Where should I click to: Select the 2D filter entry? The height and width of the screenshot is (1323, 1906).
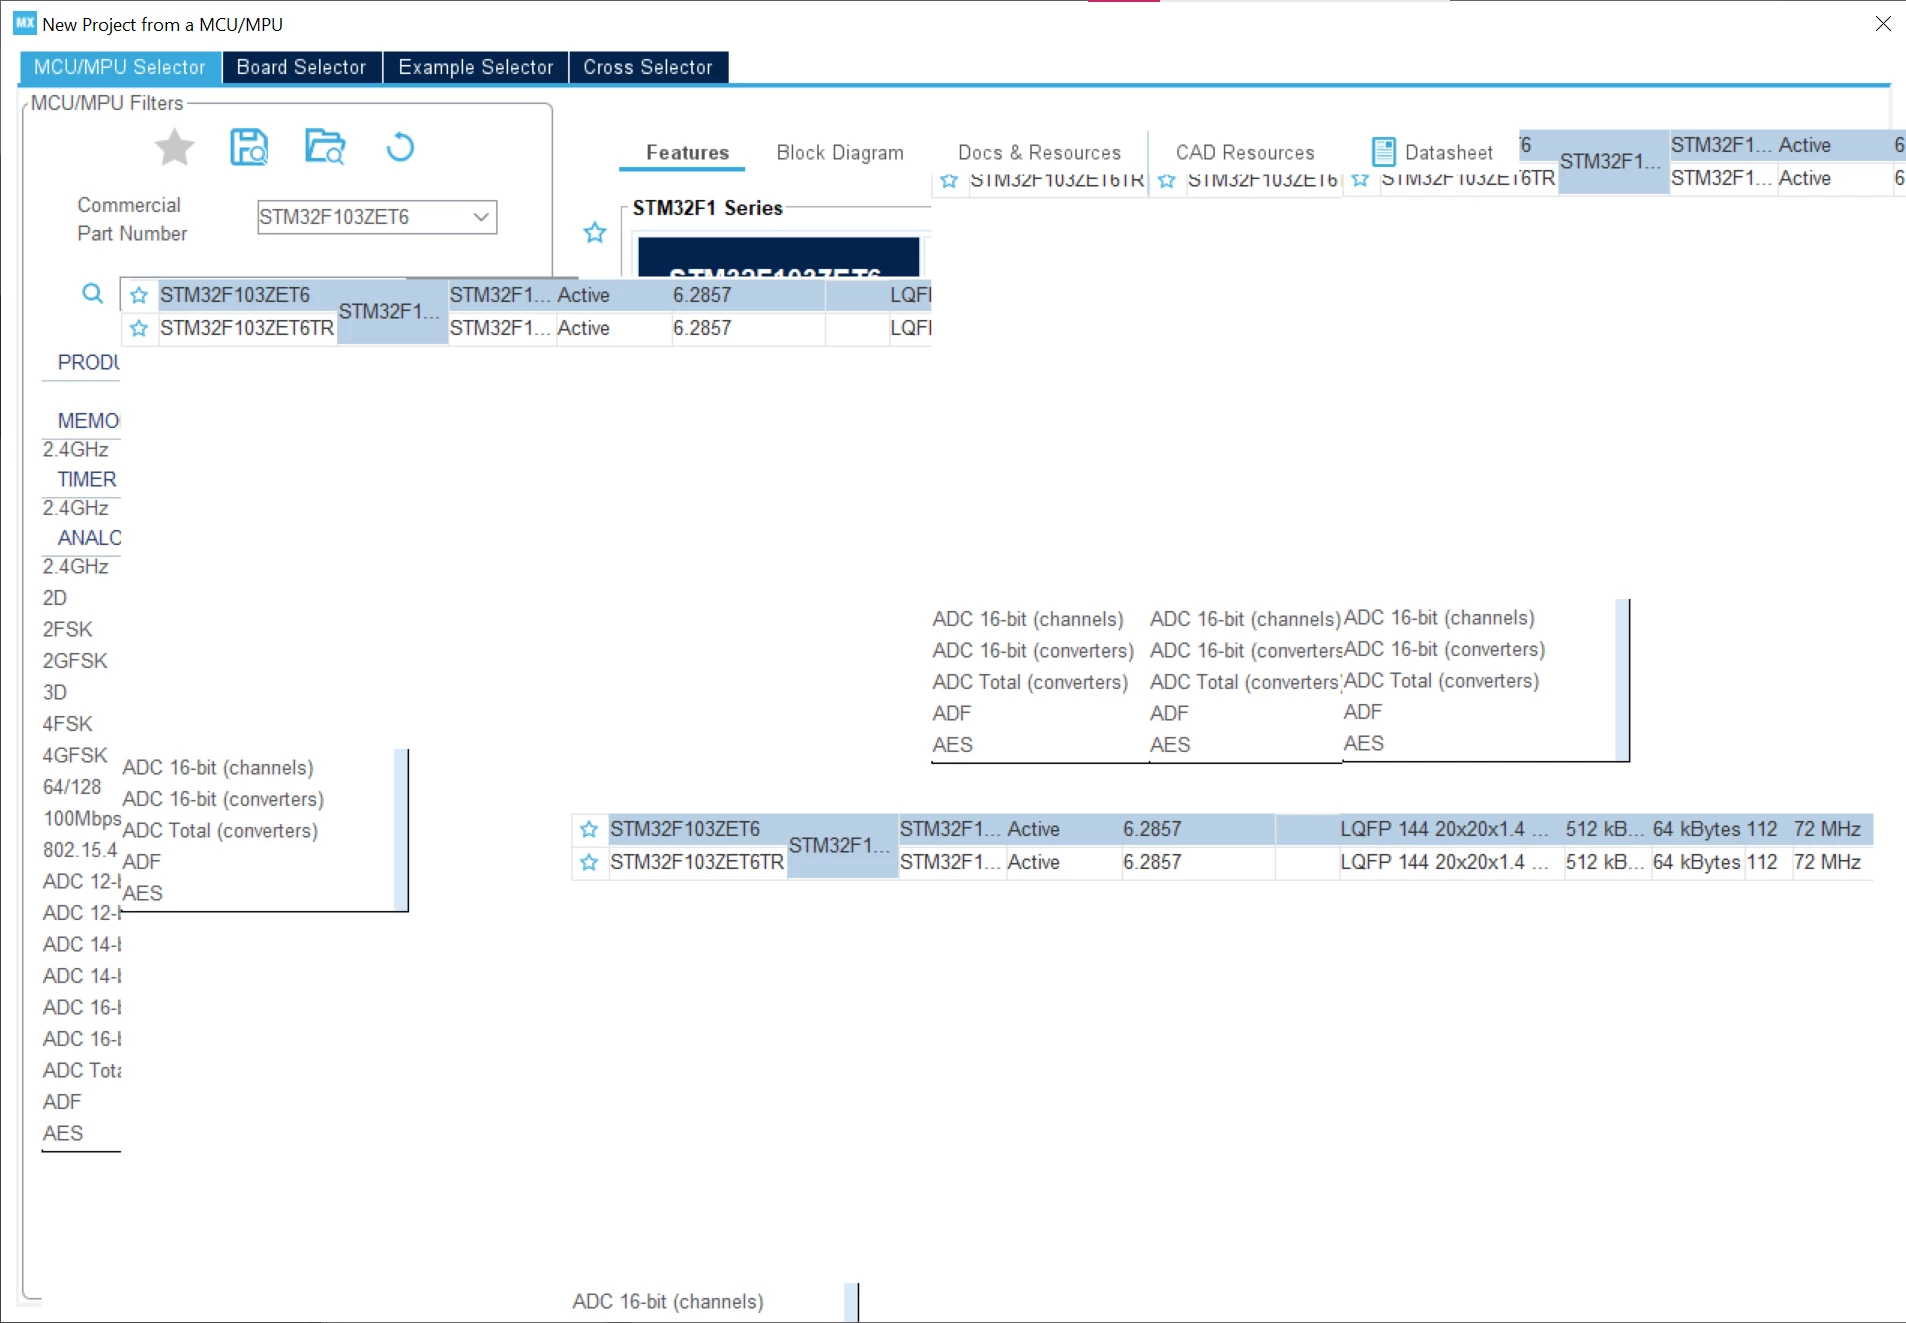(x=55, y=598)
